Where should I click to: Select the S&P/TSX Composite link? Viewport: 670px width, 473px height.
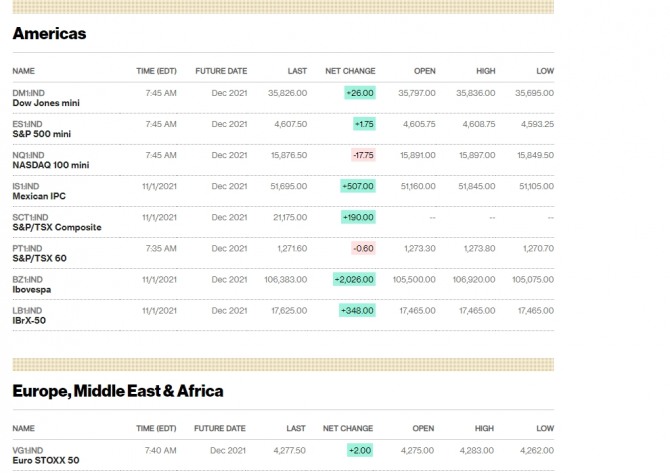56,227
